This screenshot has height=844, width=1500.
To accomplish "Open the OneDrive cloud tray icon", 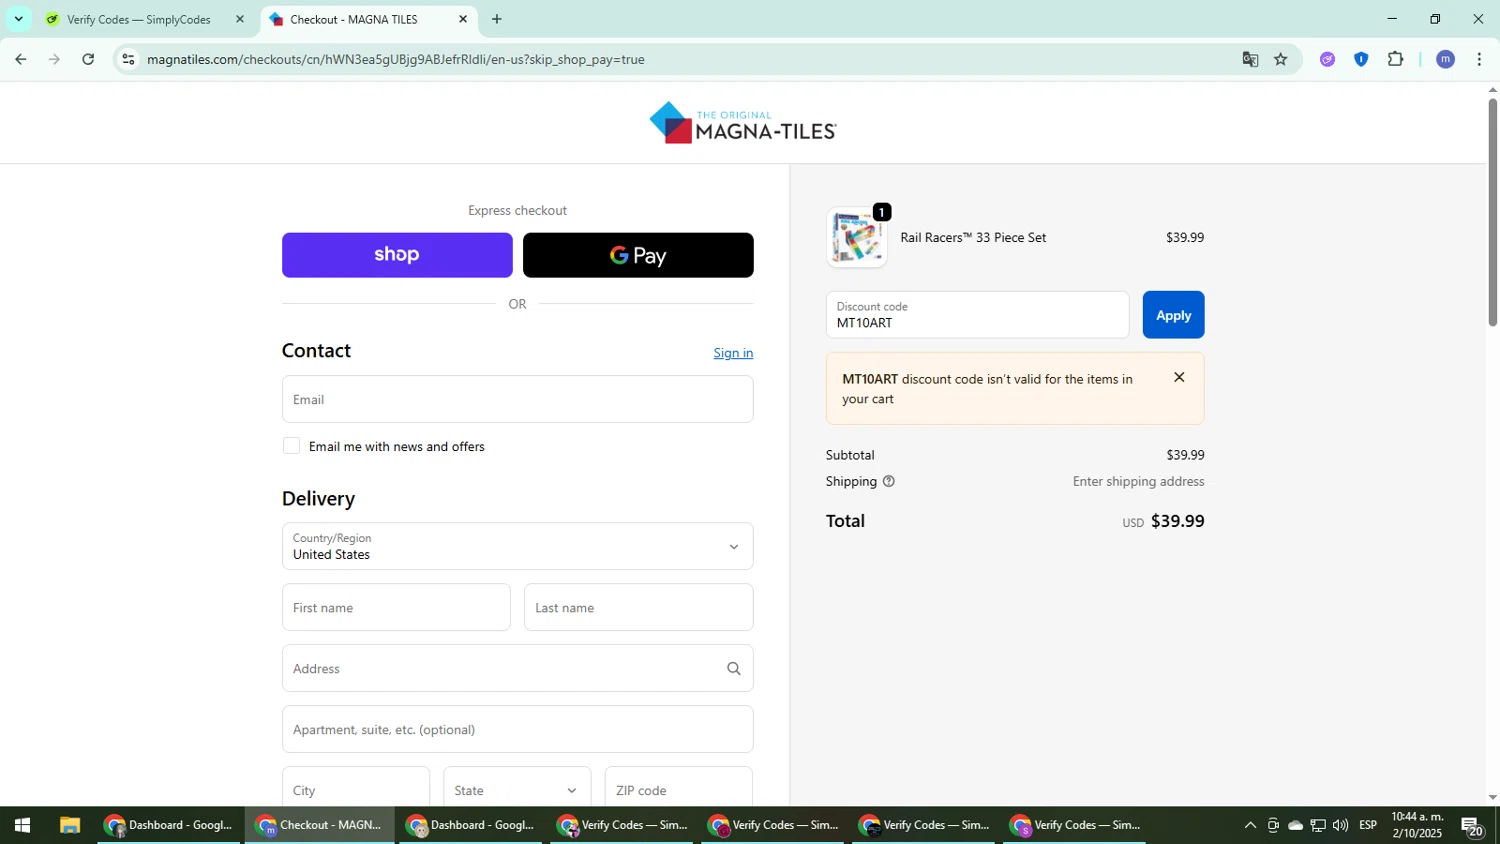I will [x=1295, y=825].
